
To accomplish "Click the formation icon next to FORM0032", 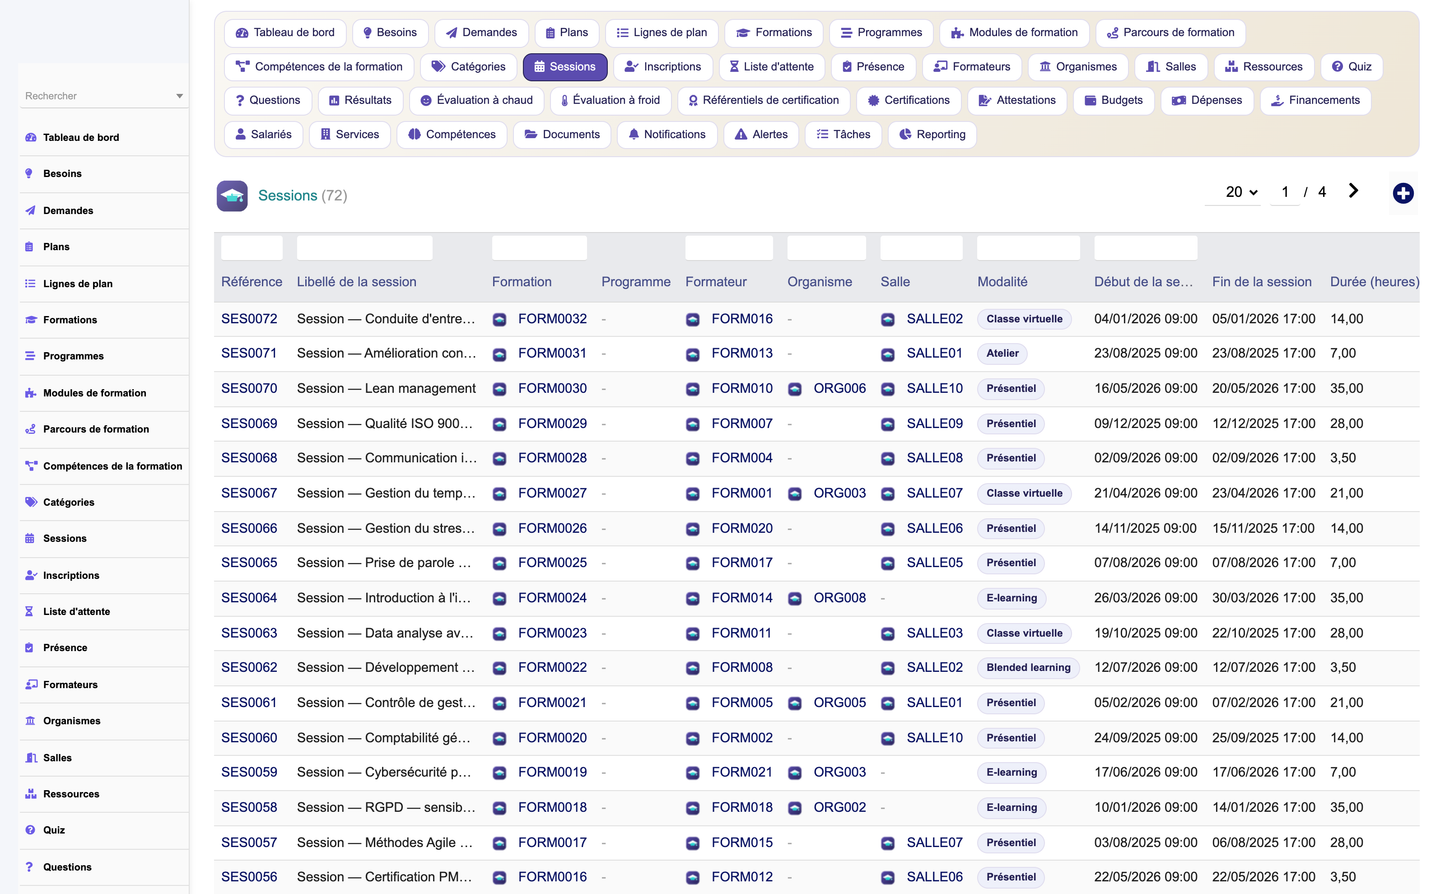I will point(500,320).
